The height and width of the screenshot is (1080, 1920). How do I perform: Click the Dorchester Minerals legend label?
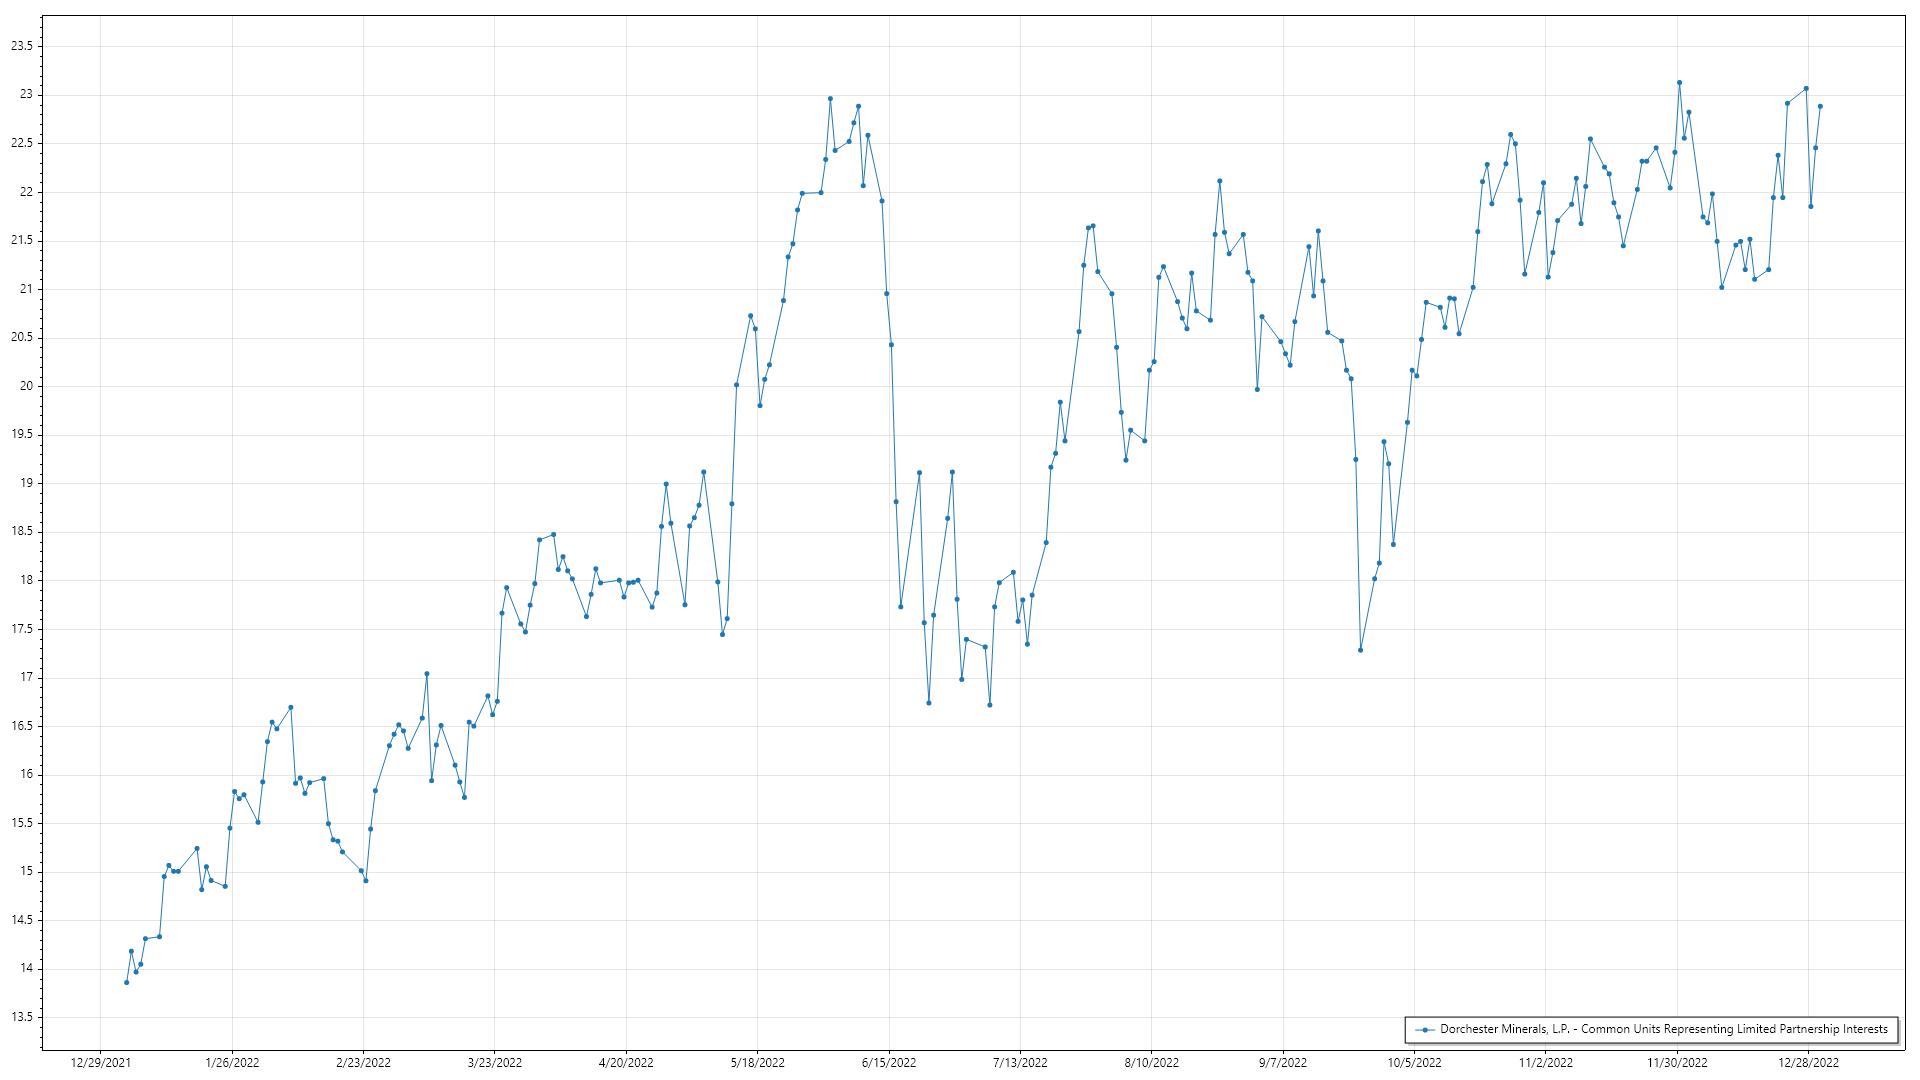coord(1663,1029)
